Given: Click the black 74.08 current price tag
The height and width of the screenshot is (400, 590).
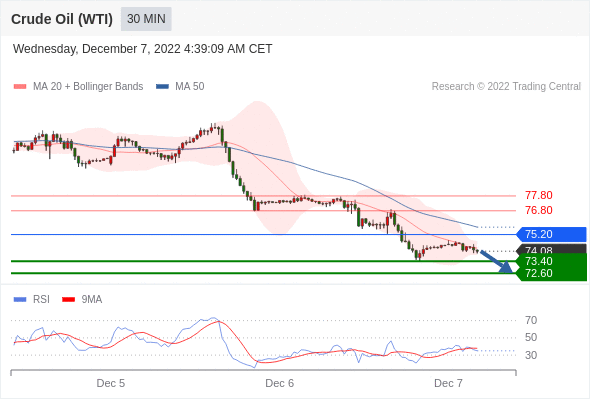Looking at the screenshot, I should (551, 249).
